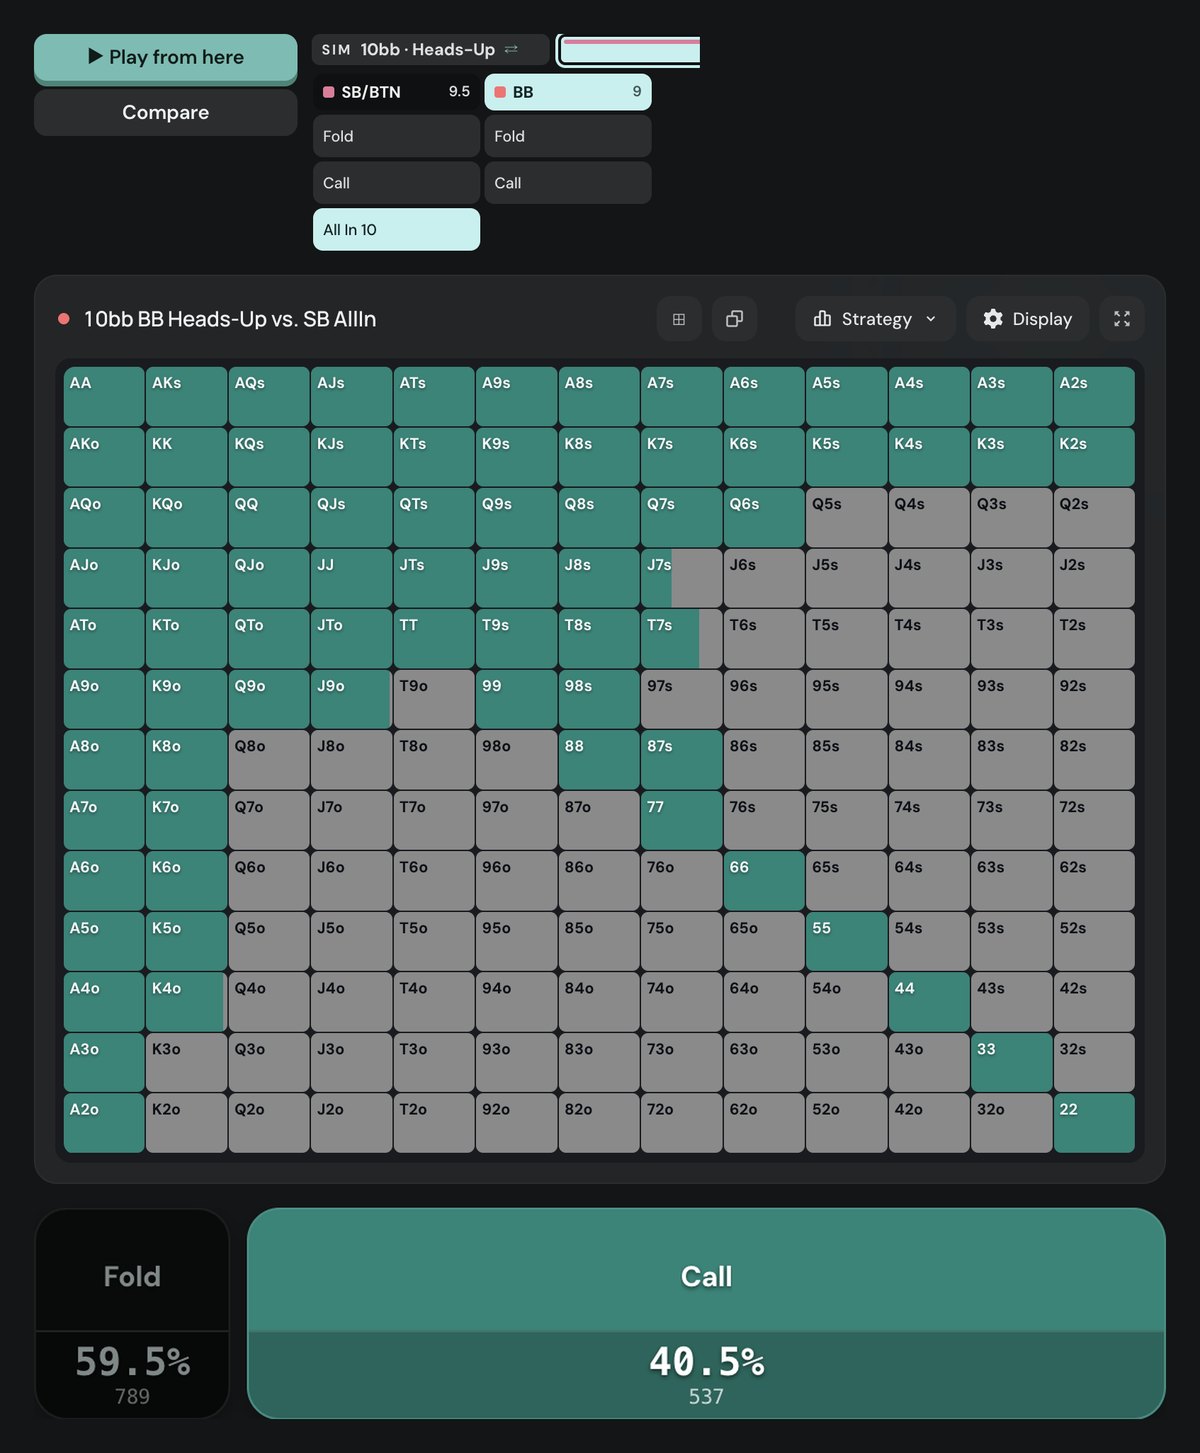
Task: Expand the range chart to fullscreen
Action: pos(1122,319)
